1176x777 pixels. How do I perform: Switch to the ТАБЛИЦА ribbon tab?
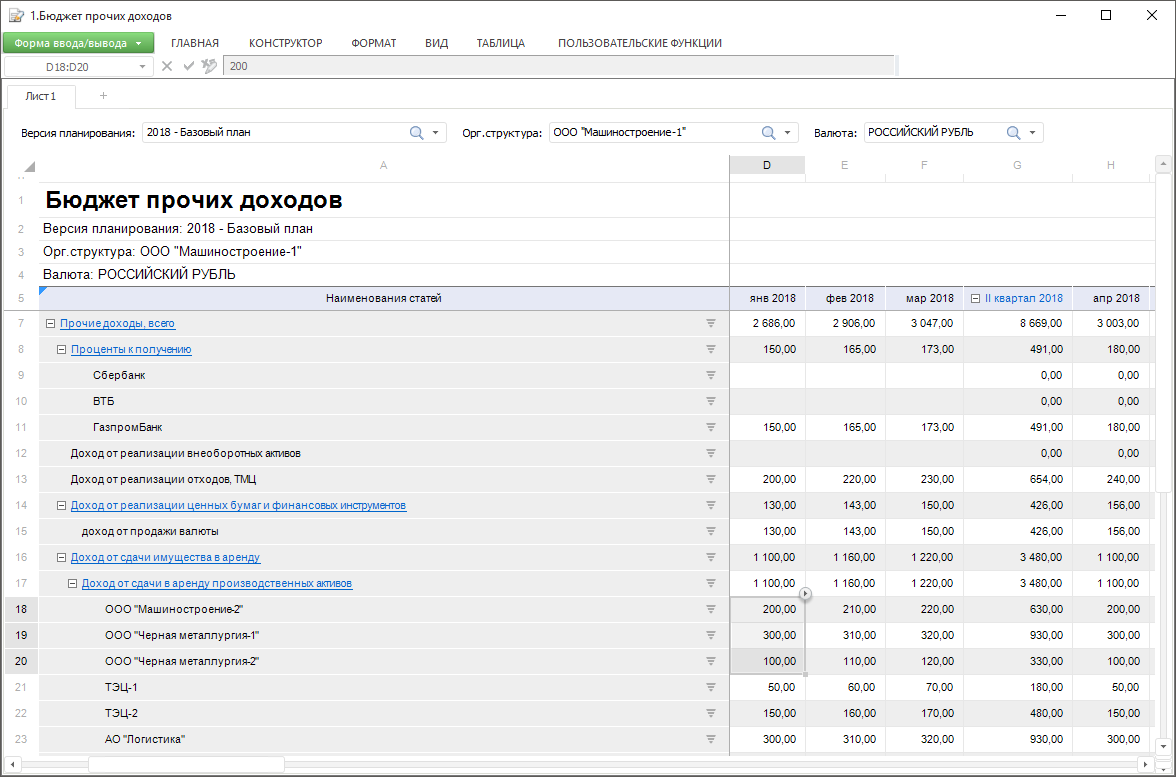point(502,43)
